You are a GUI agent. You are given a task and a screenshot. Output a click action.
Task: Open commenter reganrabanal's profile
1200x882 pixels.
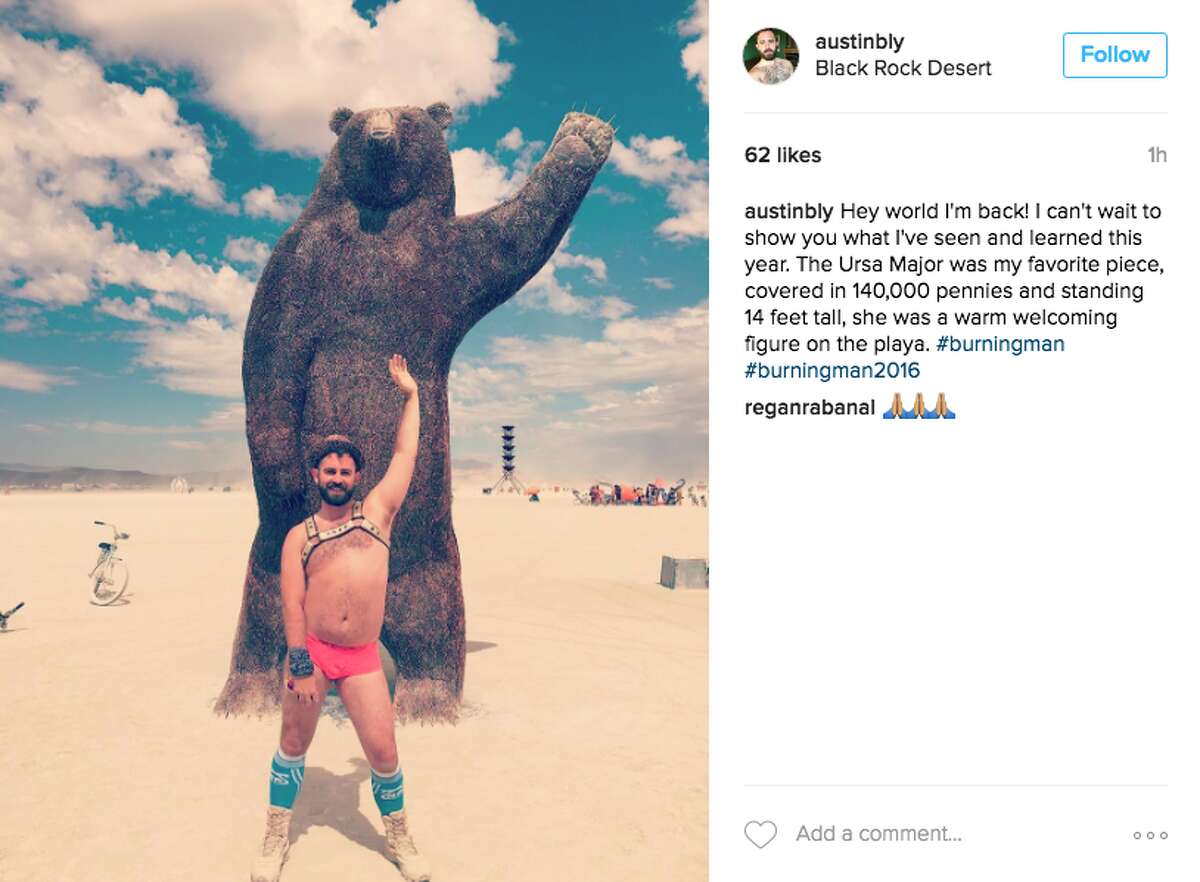pos(810,408)
